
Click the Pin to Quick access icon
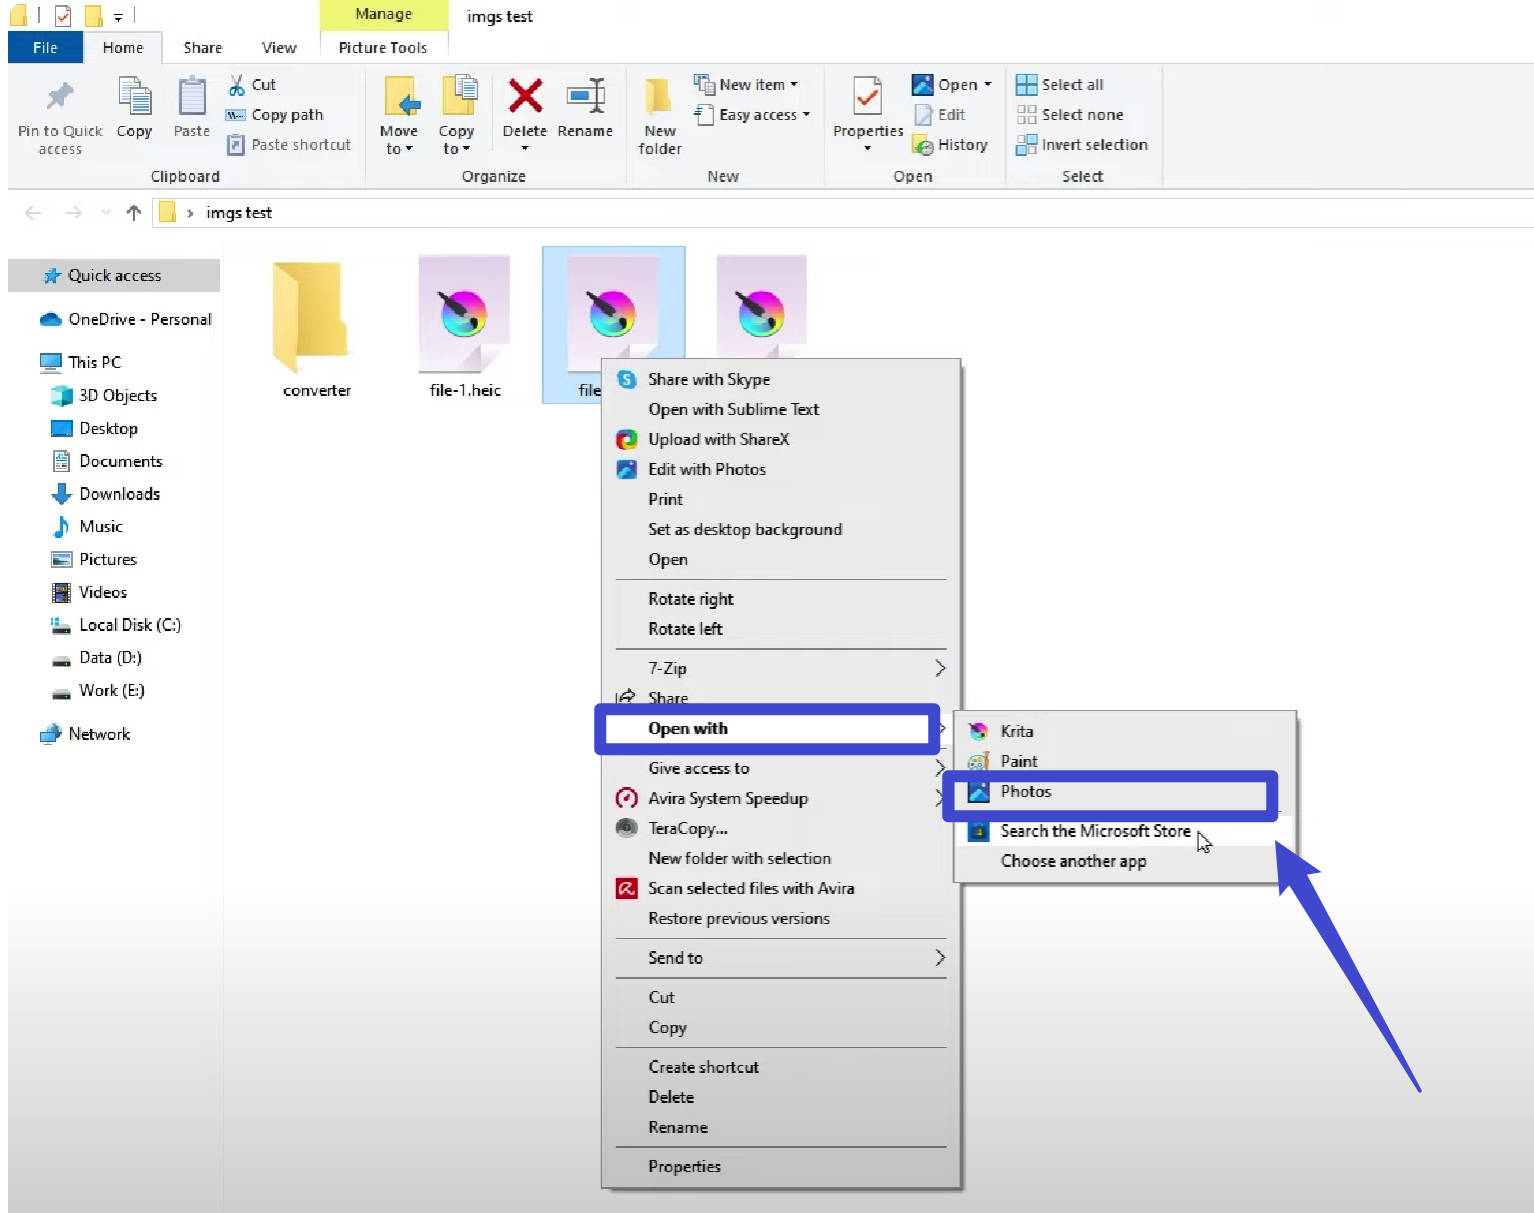click(x=60, y=97)
